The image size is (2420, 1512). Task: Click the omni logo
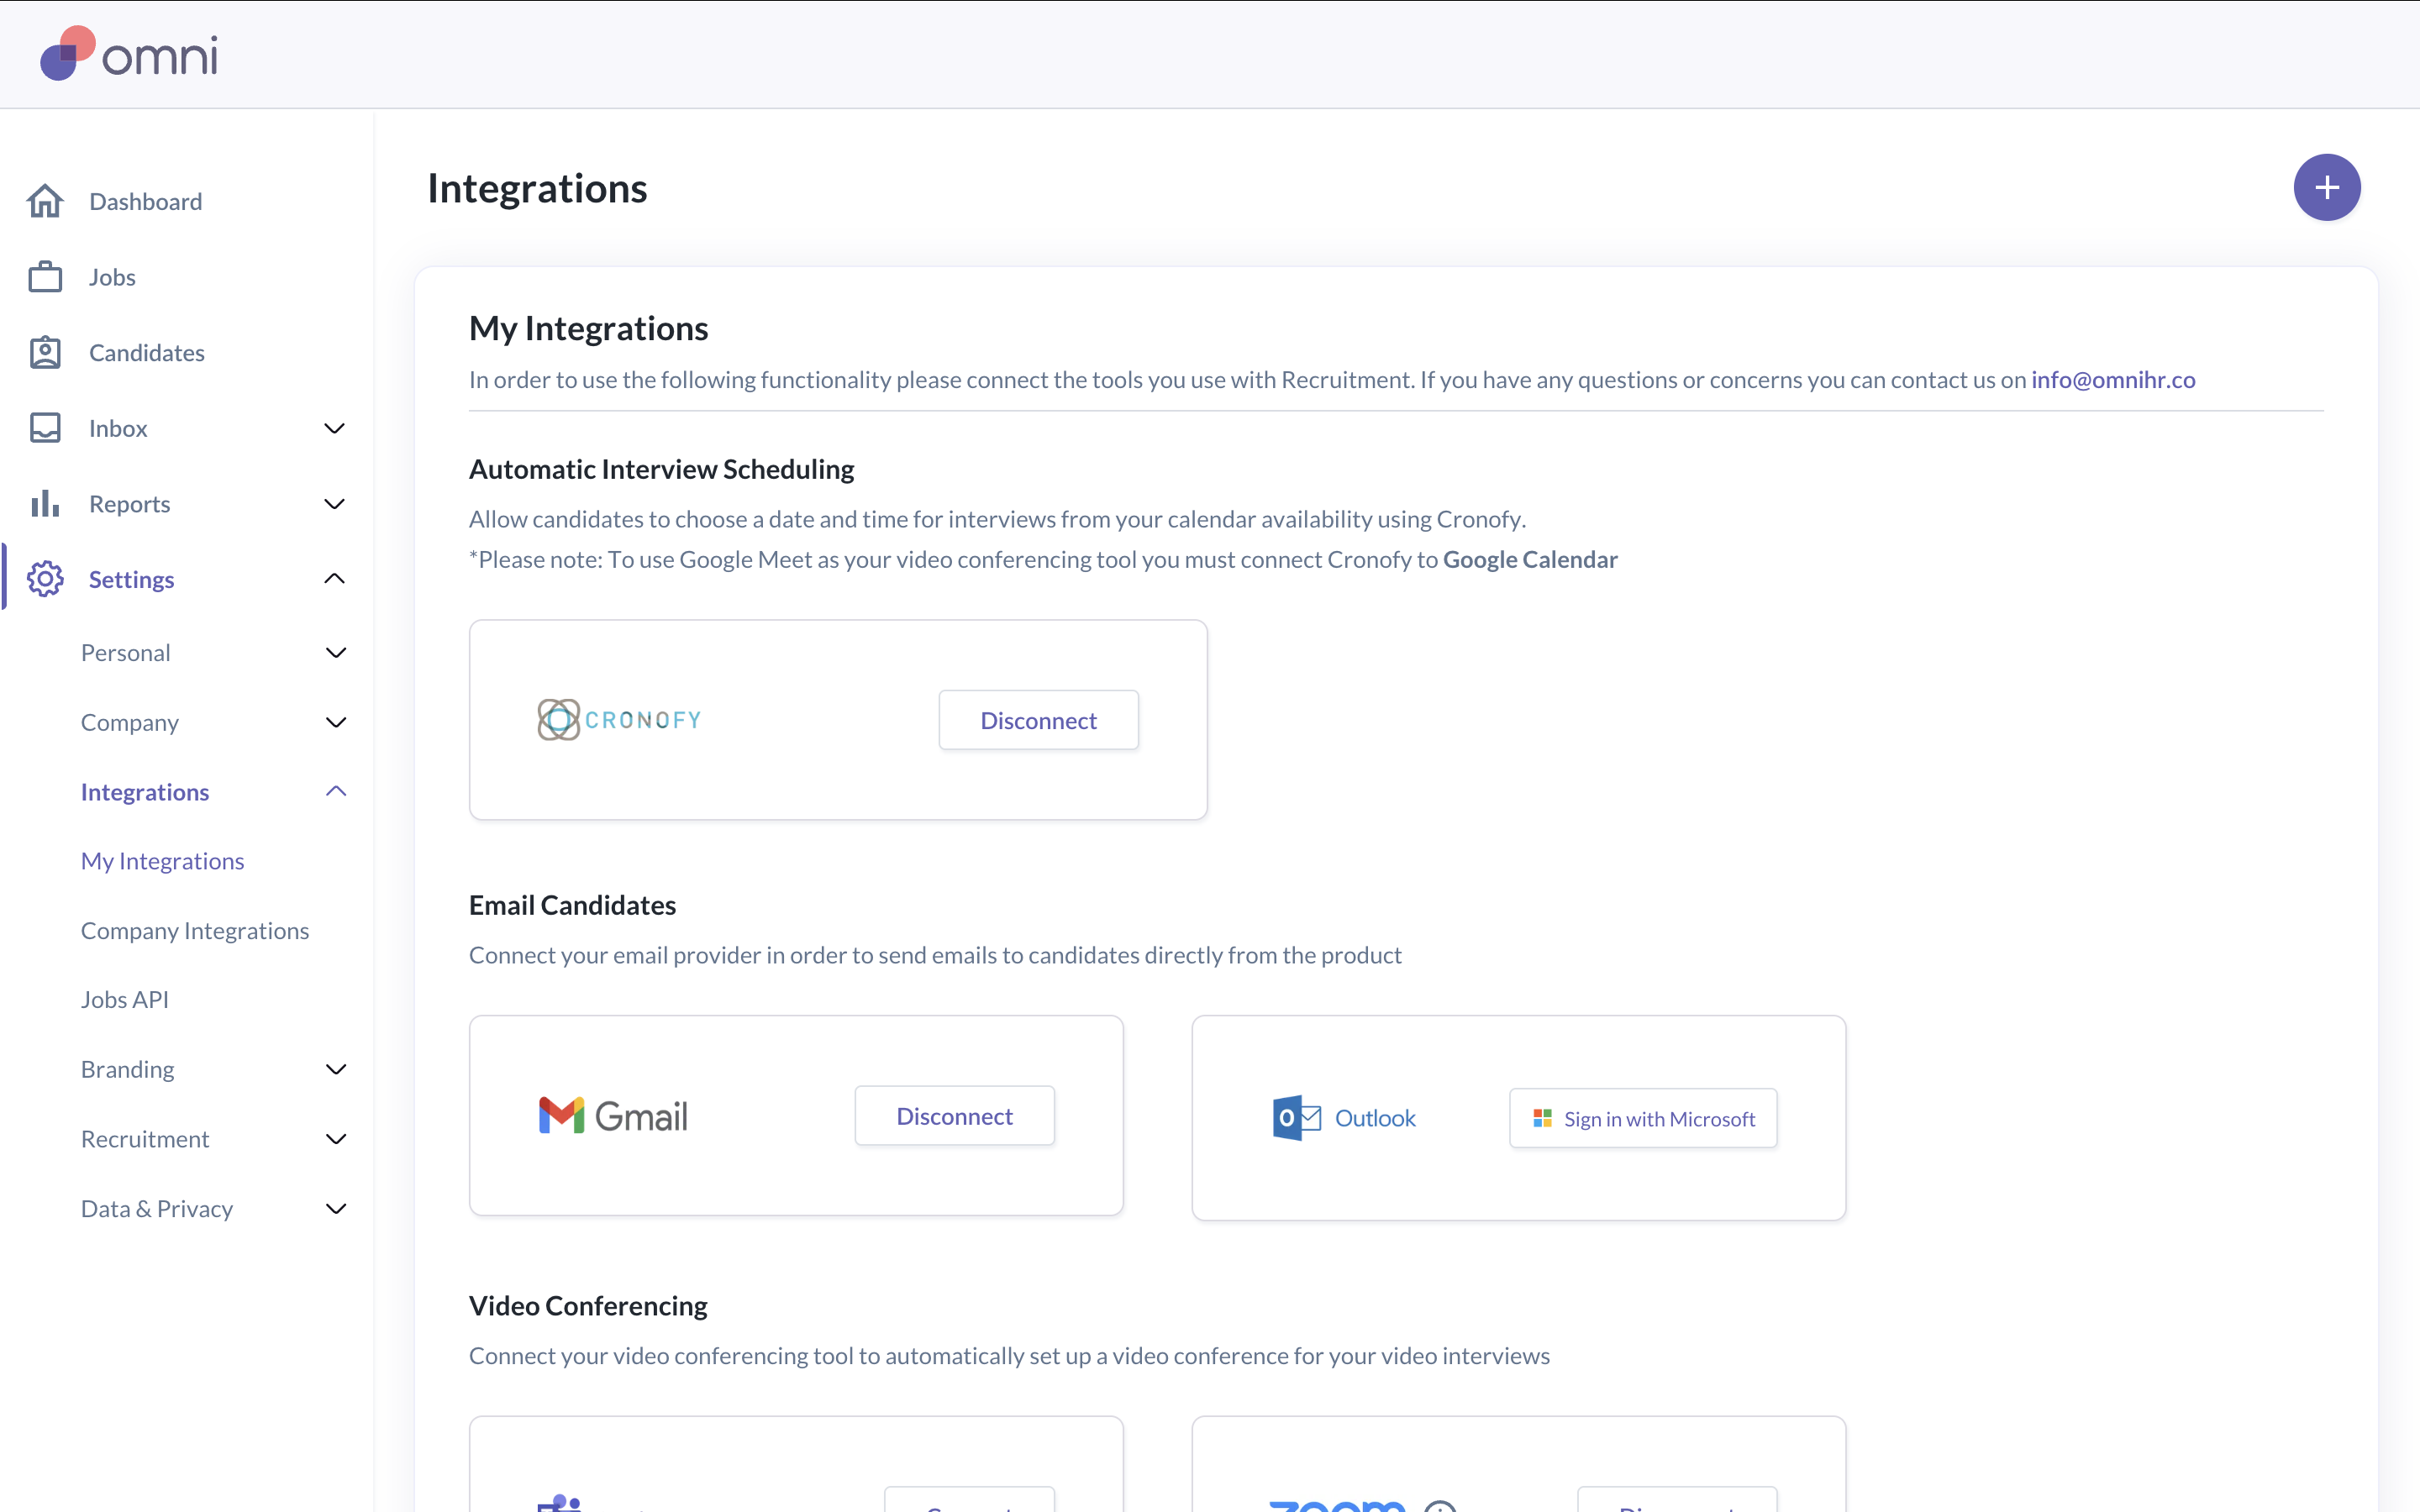point(129,54)
